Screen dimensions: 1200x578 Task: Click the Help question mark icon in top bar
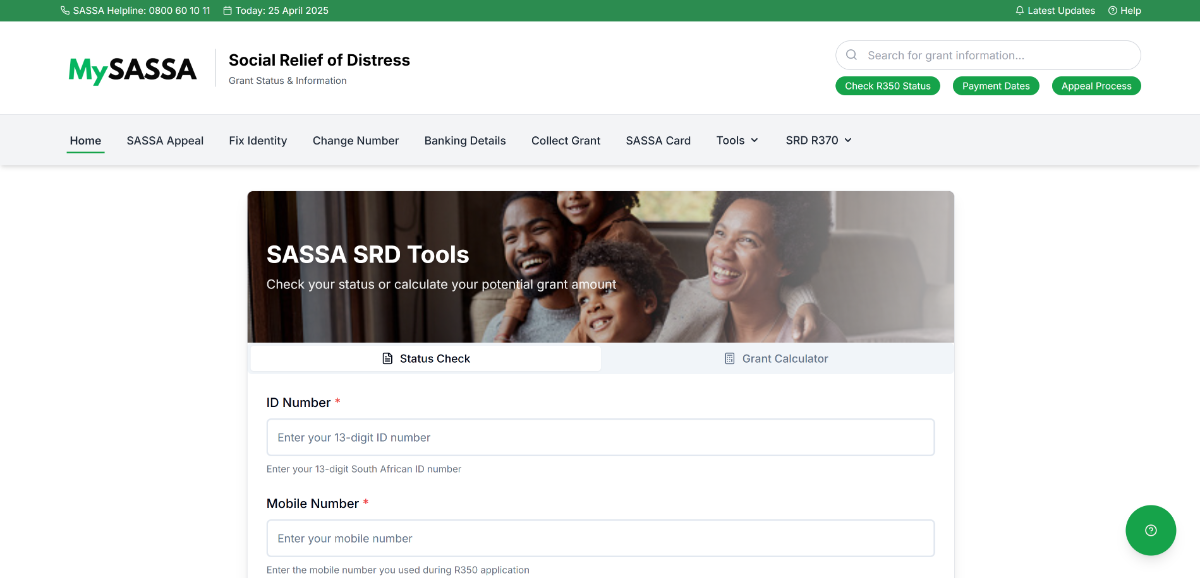coord(1113,11)
